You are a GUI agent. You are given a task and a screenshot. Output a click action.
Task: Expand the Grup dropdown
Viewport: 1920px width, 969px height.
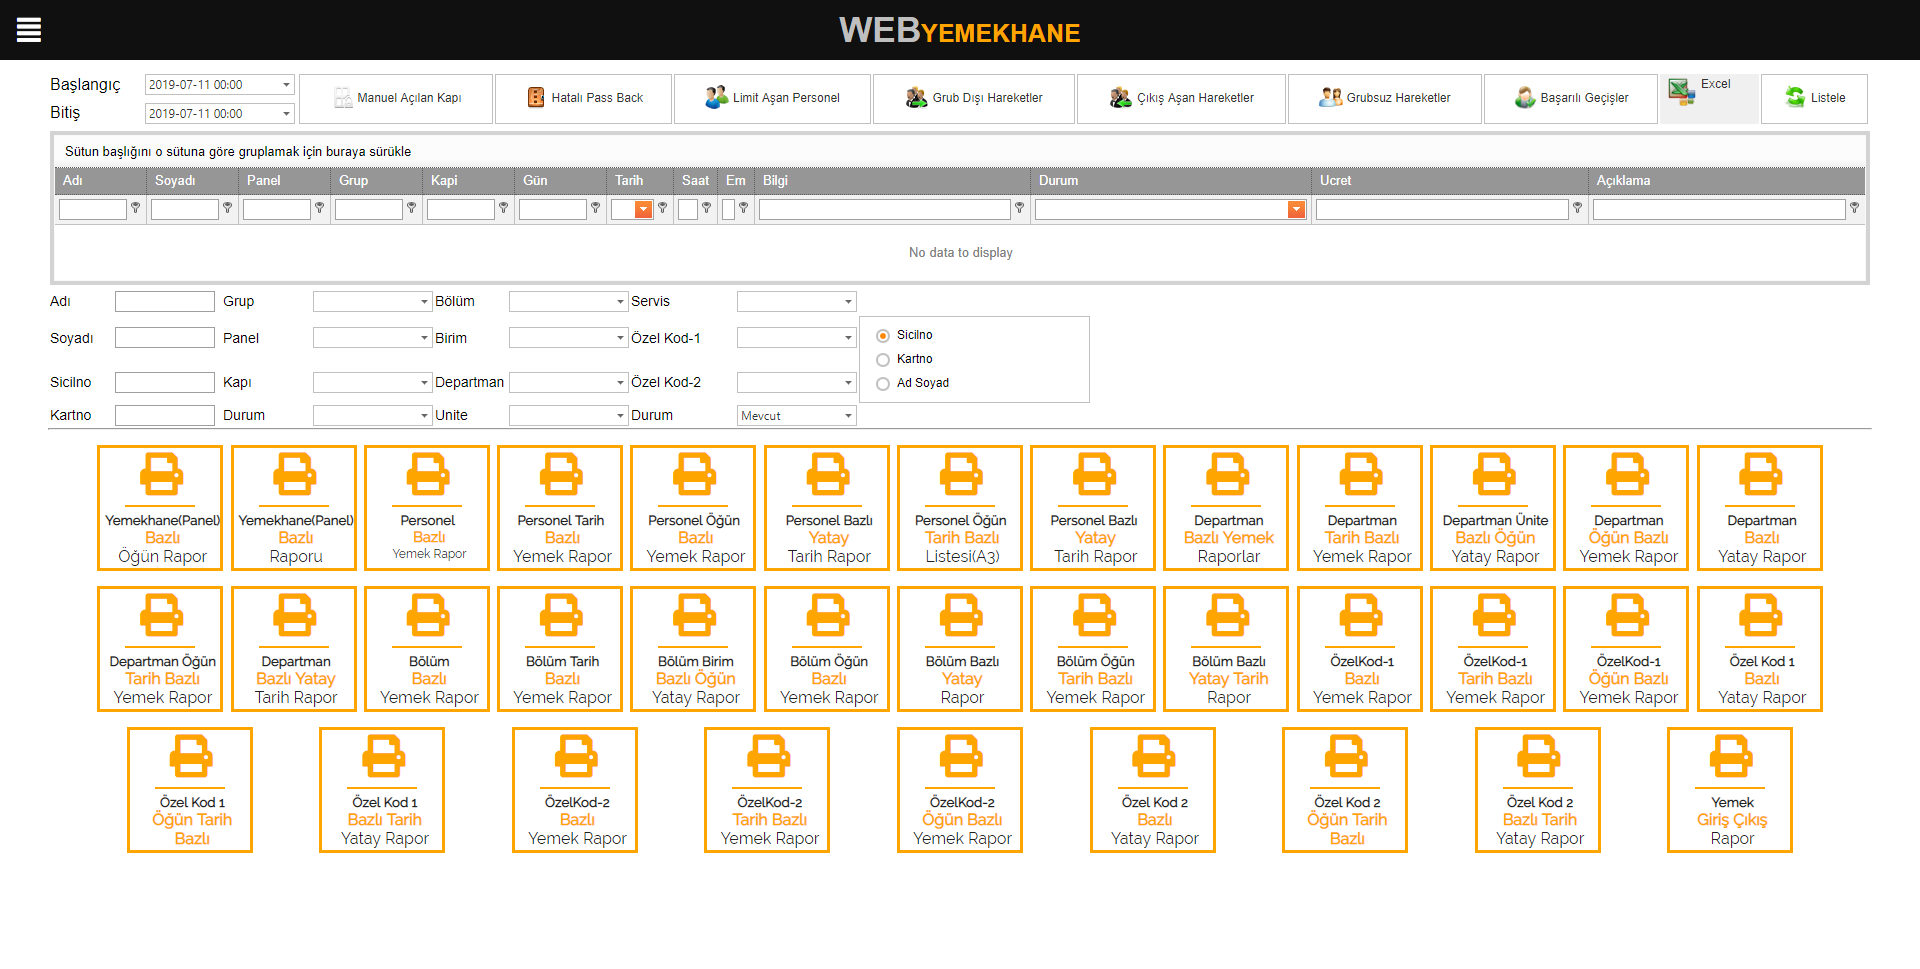pyautogui.click(x=424, y=302)
